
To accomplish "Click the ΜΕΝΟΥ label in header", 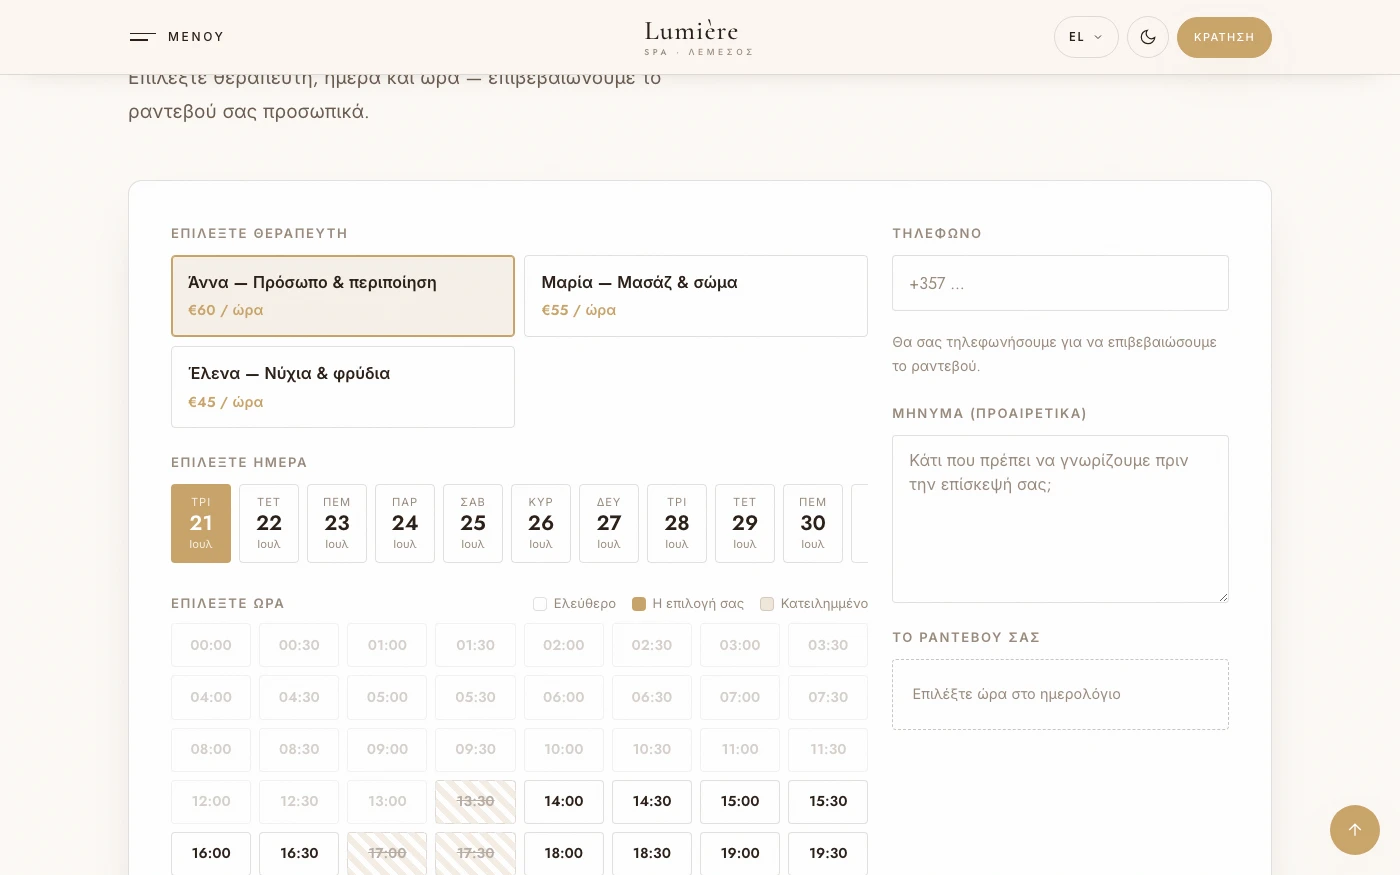I will [196, 37].
